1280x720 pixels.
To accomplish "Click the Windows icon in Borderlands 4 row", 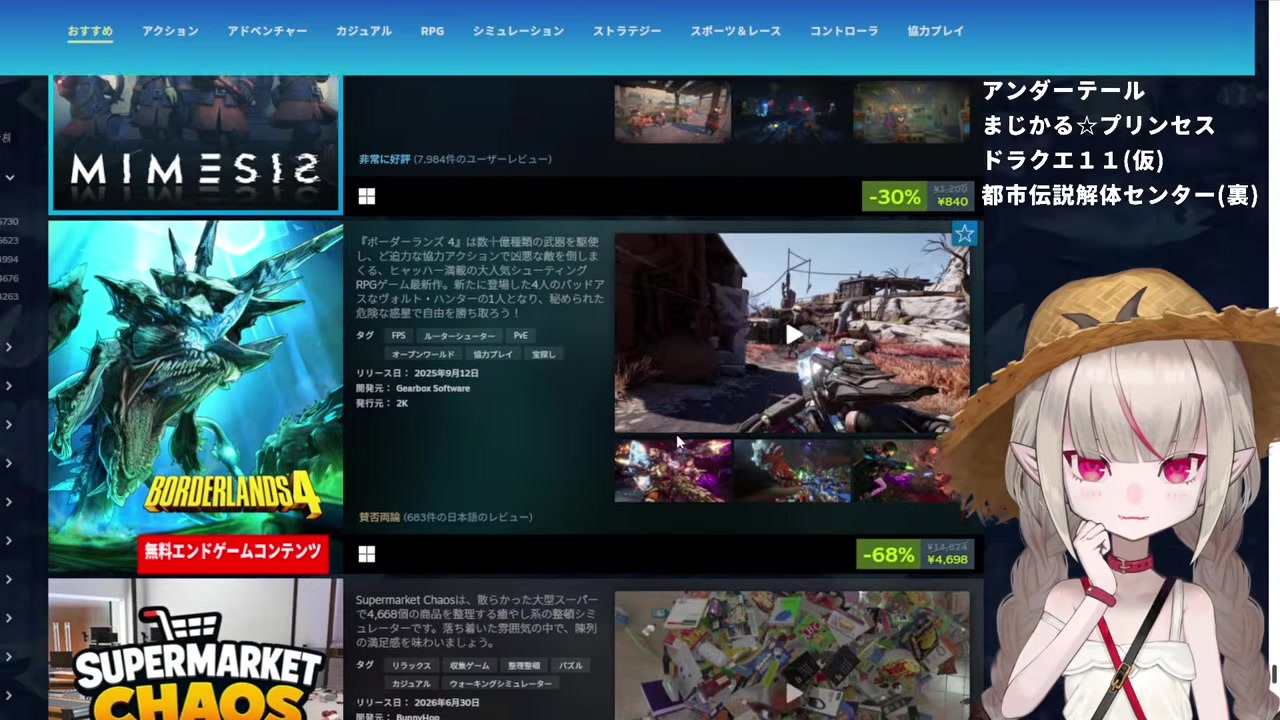I will coord(367,554).
